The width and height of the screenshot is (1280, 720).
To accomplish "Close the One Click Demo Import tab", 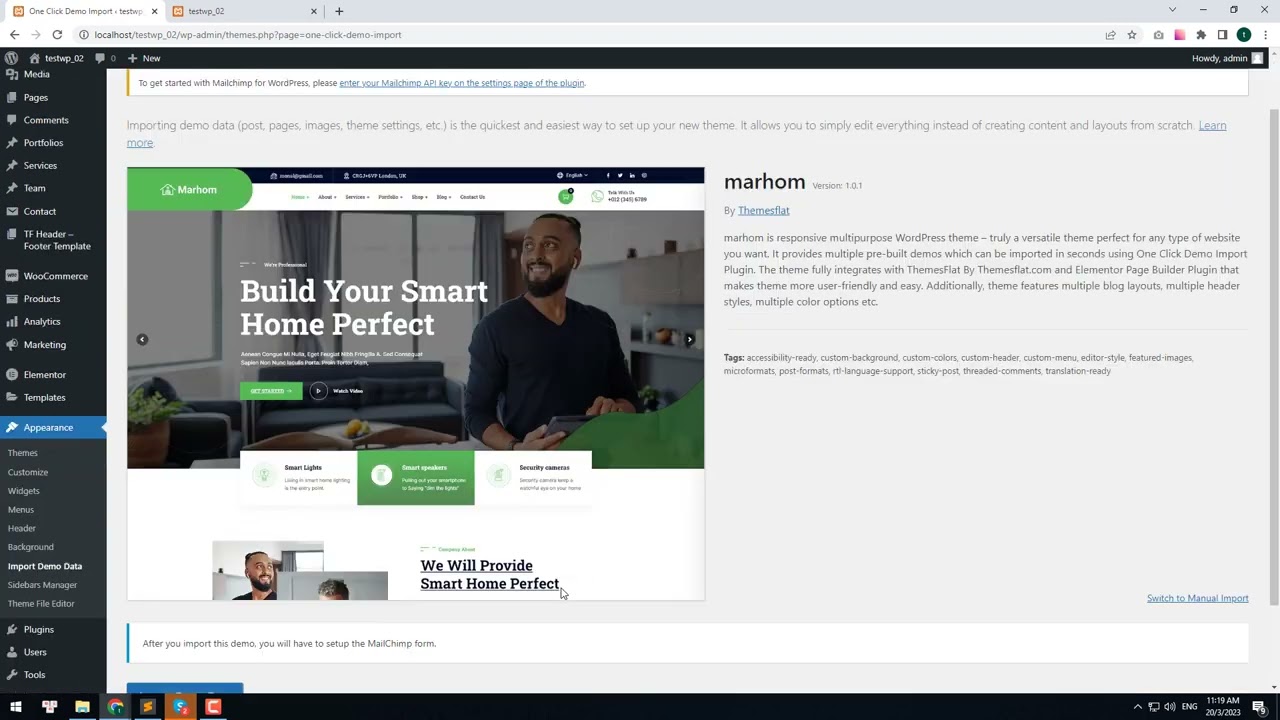I will (x=154, y=11).
